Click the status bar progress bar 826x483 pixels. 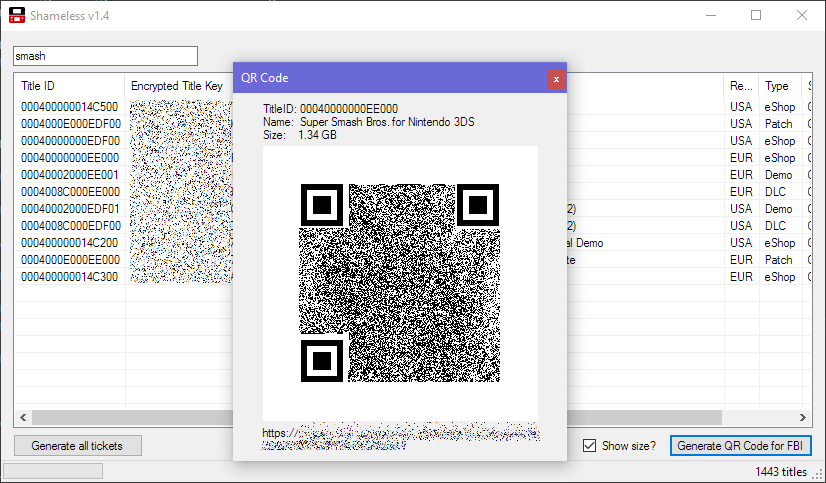click(x=53, y=471)
